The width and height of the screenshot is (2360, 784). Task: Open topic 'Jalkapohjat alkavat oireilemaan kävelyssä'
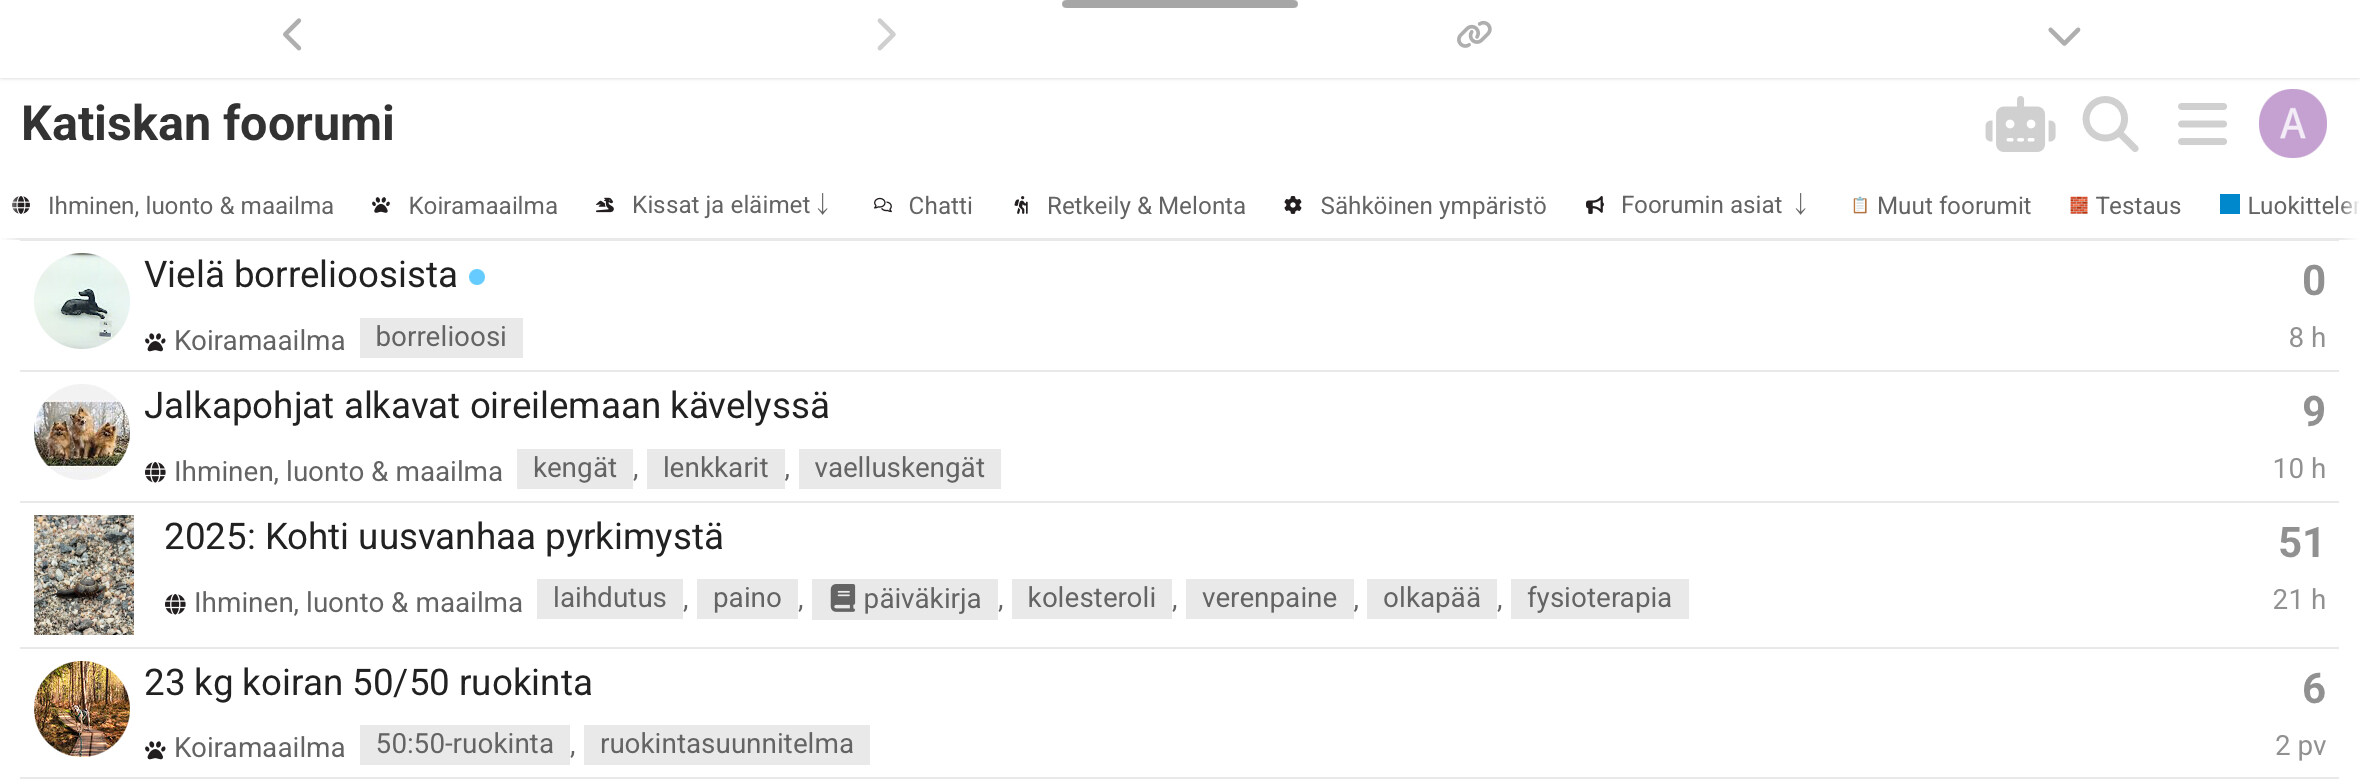[486, 406]
